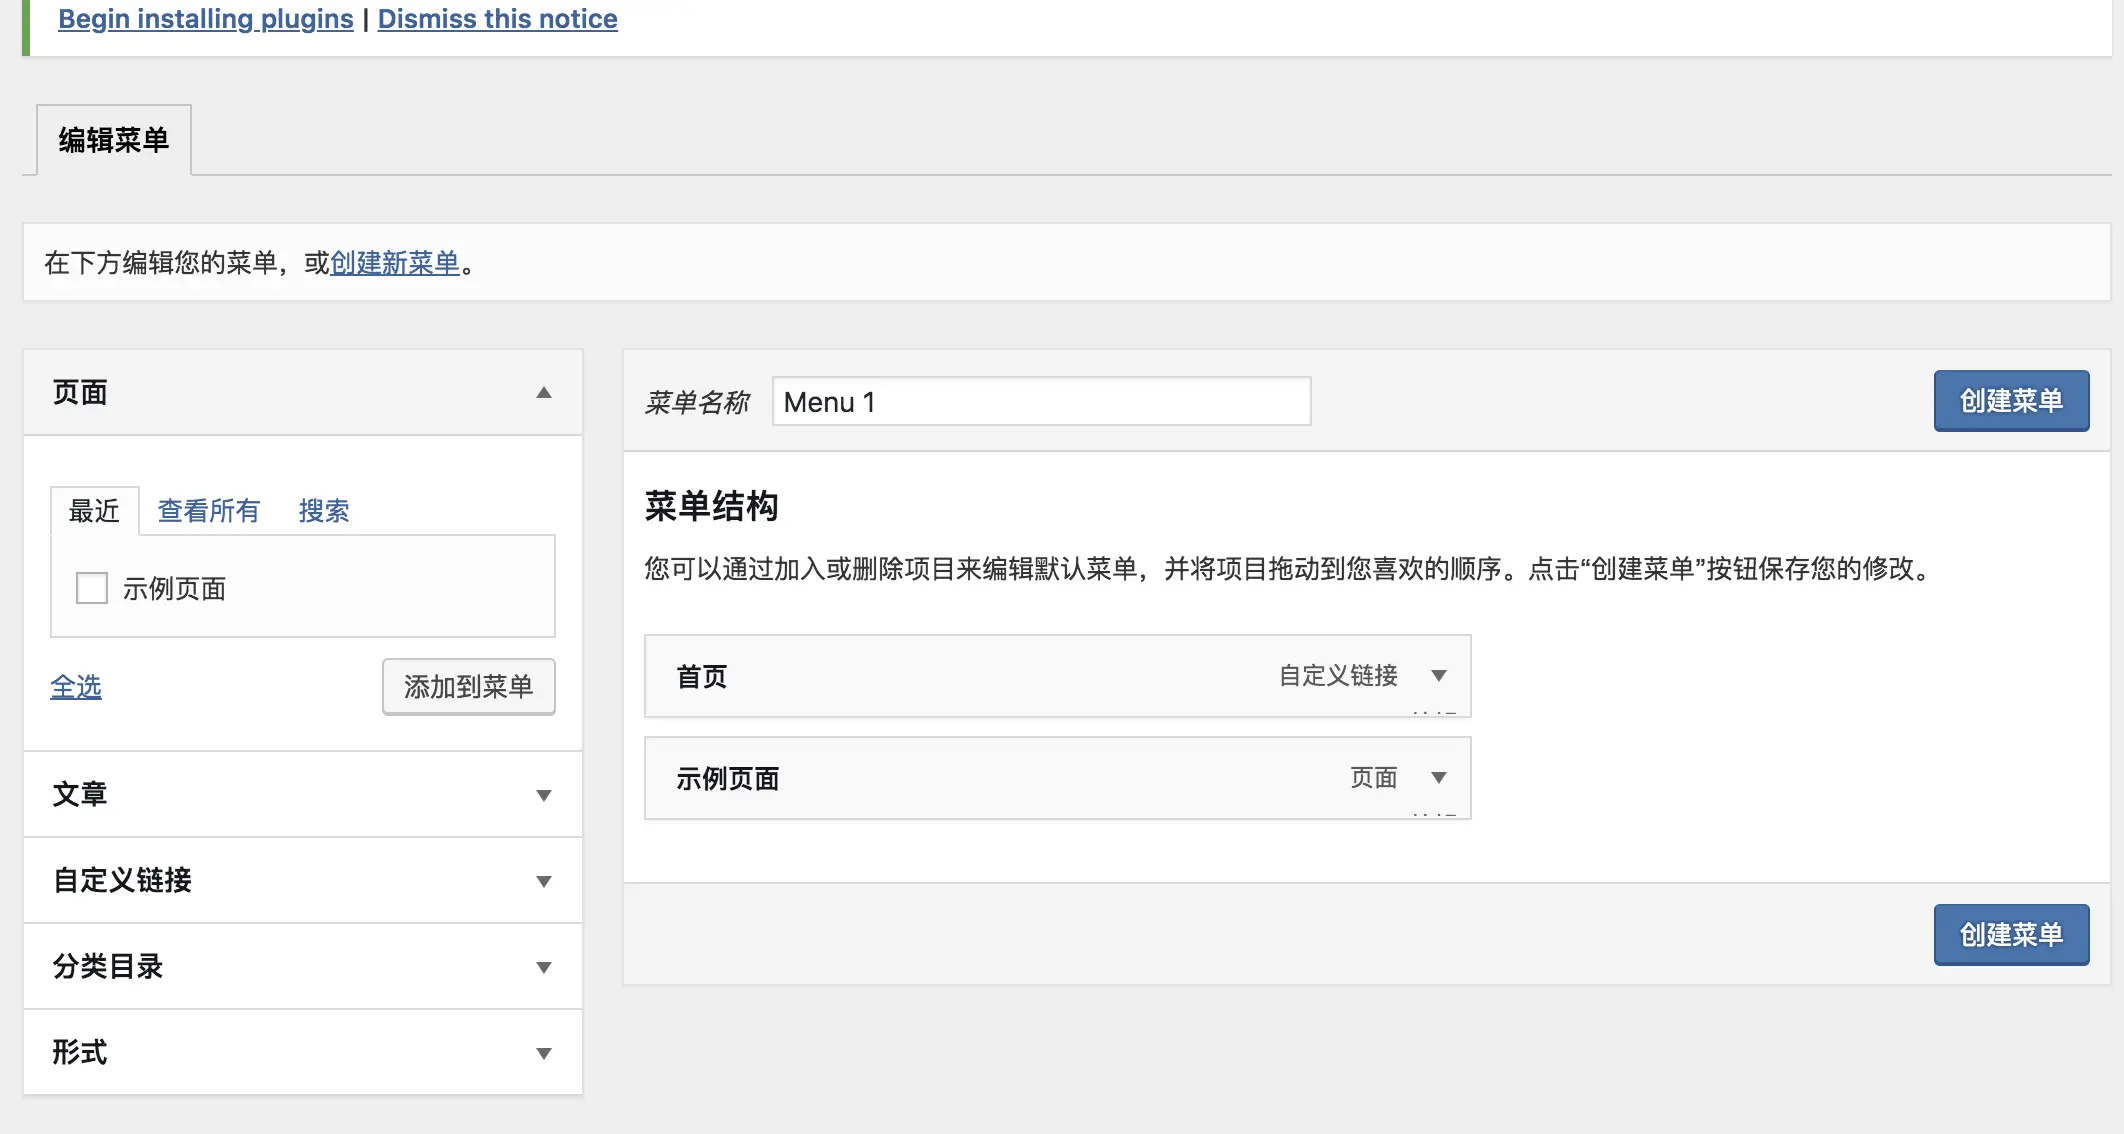2124x1134 pixels.
Task: Check the 示例页面 checkbox
Action: point(92,588)
